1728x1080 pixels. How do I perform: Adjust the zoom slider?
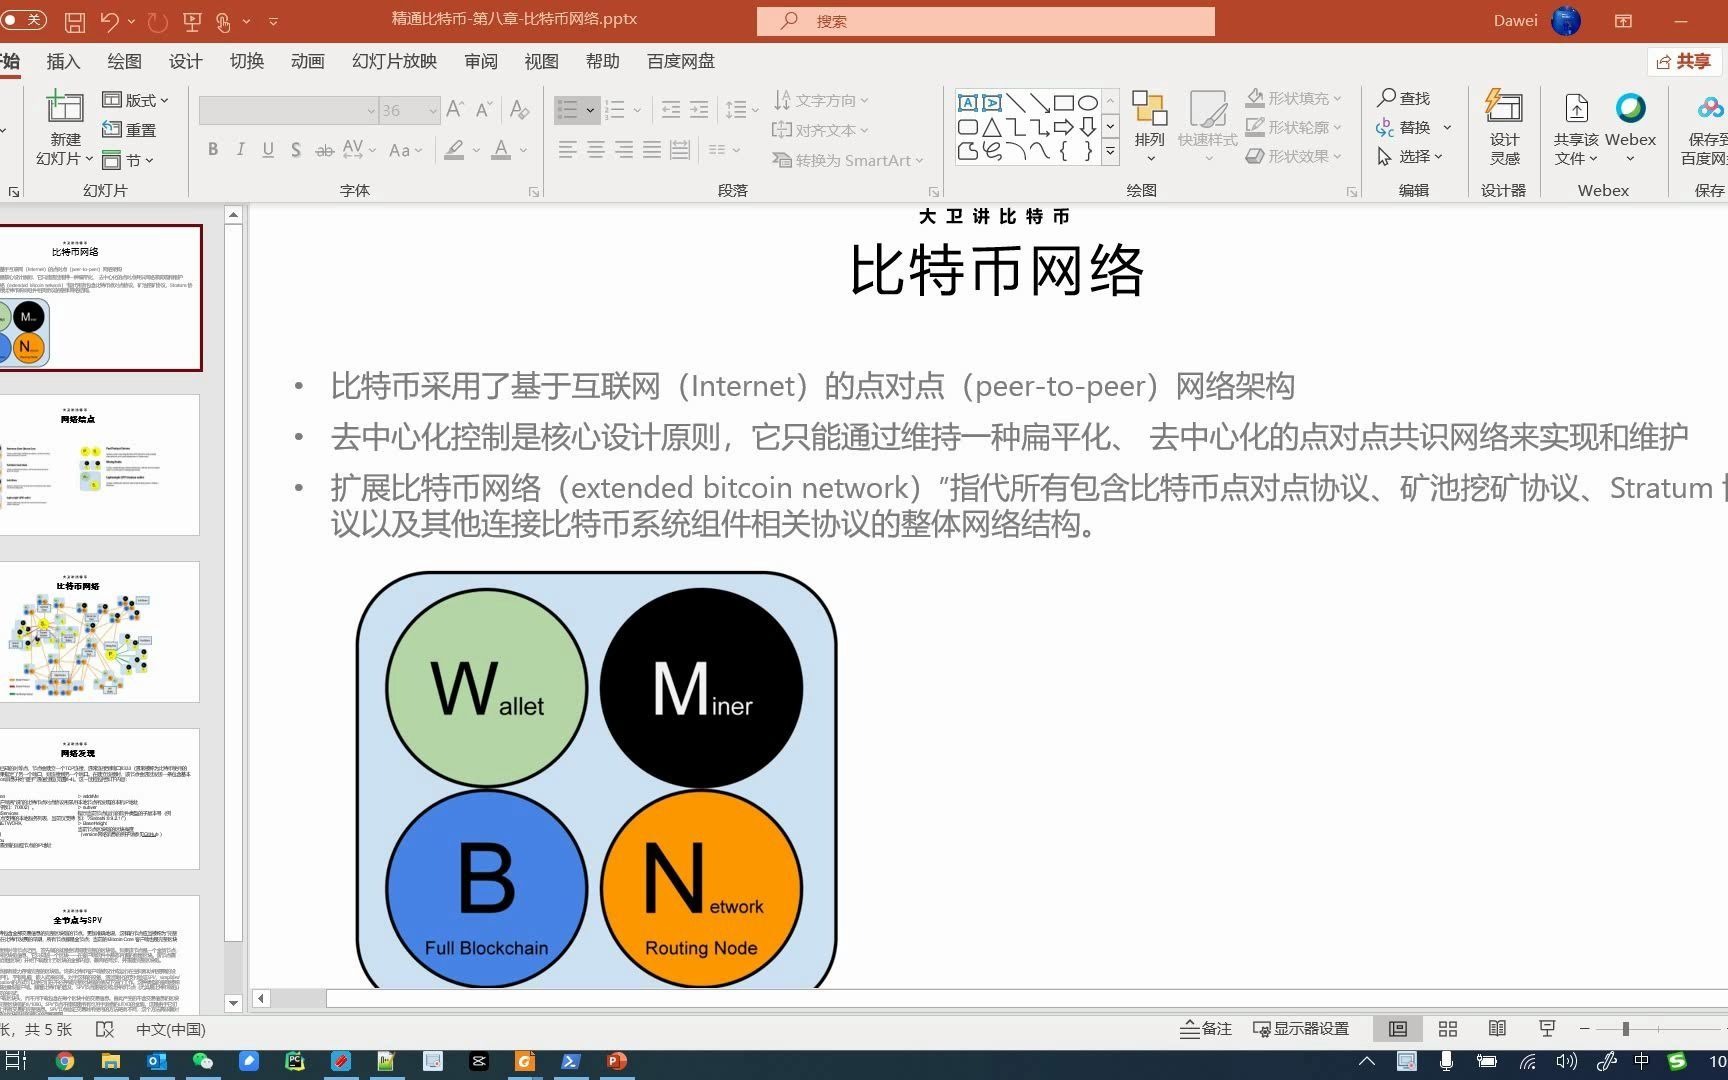[1626, 1029]
